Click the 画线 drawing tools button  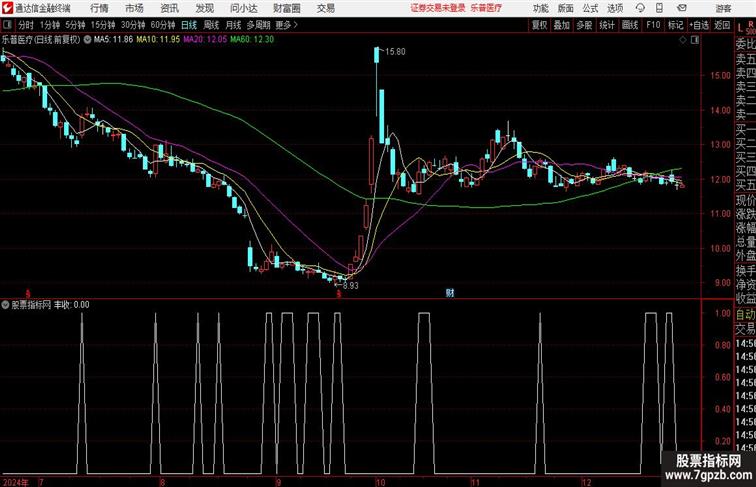point(630,25)
